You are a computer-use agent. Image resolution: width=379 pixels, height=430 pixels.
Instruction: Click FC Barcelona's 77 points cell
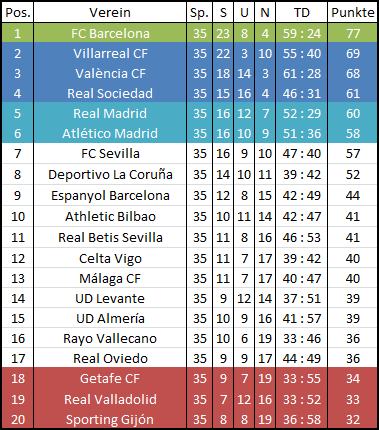[353, 33]
